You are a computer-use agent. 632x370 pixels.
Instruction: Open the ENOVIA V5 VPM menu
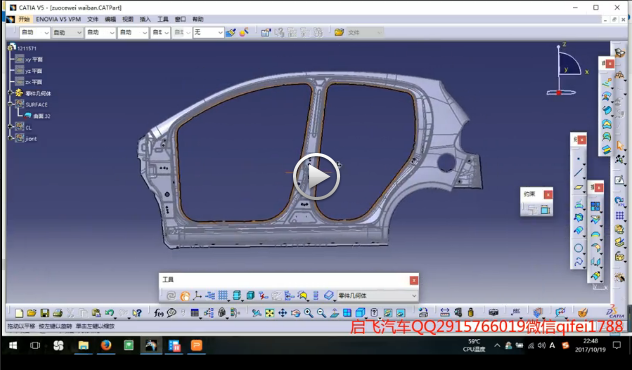58,19
